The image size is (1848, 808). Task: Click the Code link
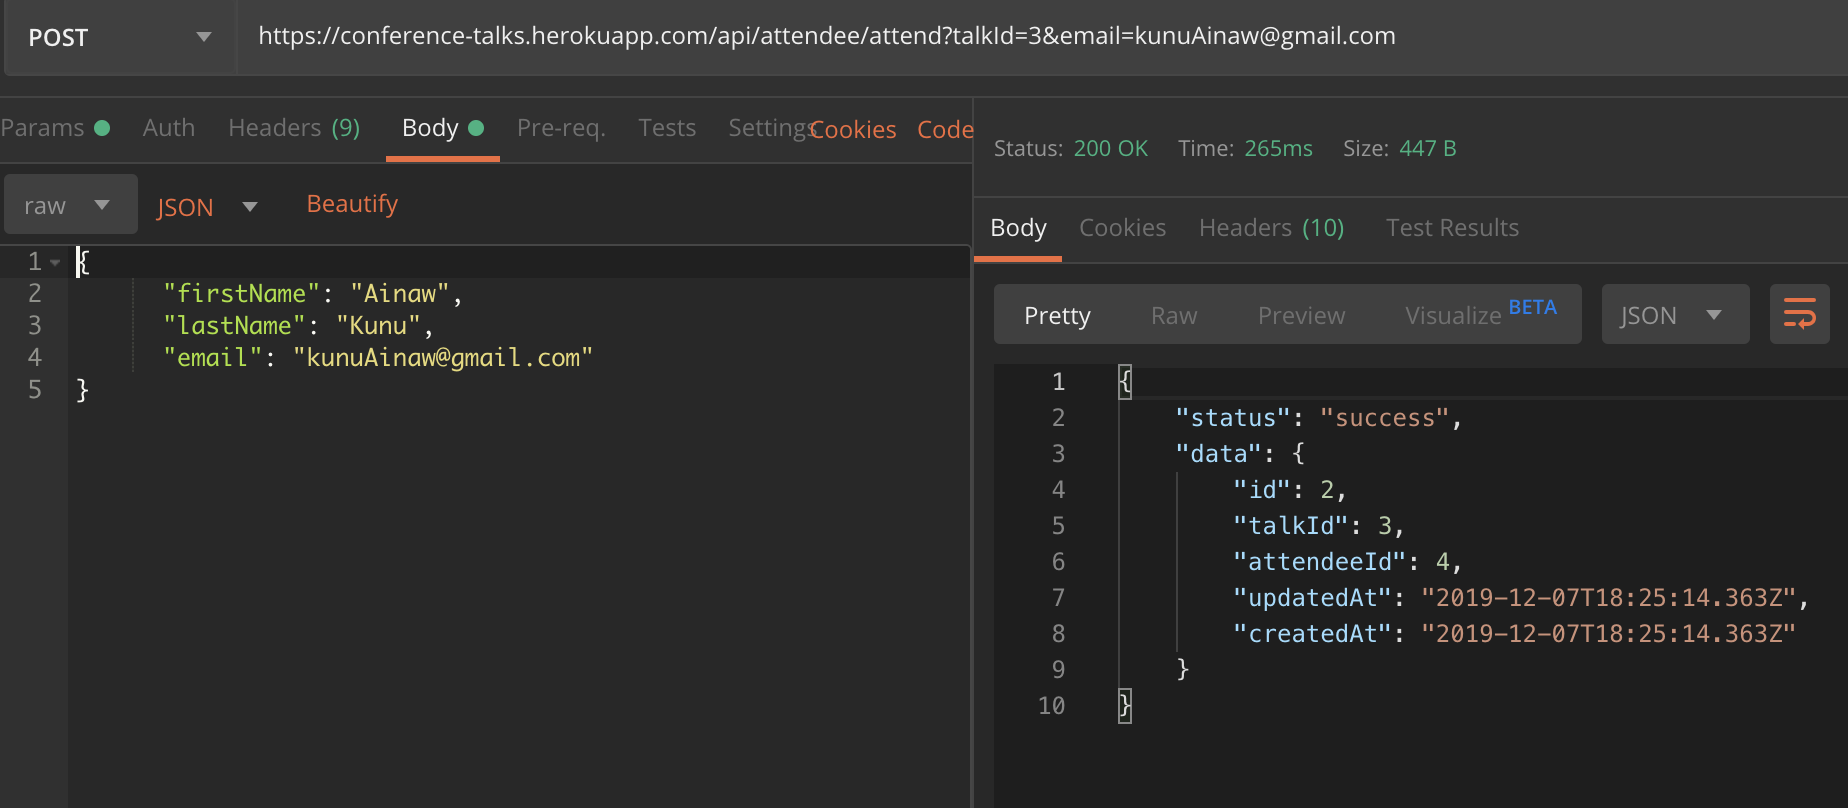pos(945,130)
